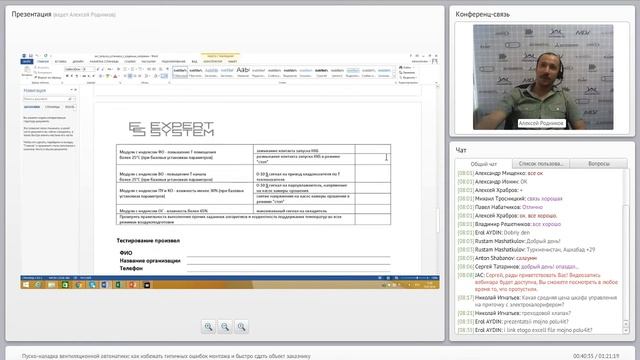Screen dimensions: 640x360
Task: Switch to the КОНСТРУКТОР table tools tab
Action: pos(213,62)
